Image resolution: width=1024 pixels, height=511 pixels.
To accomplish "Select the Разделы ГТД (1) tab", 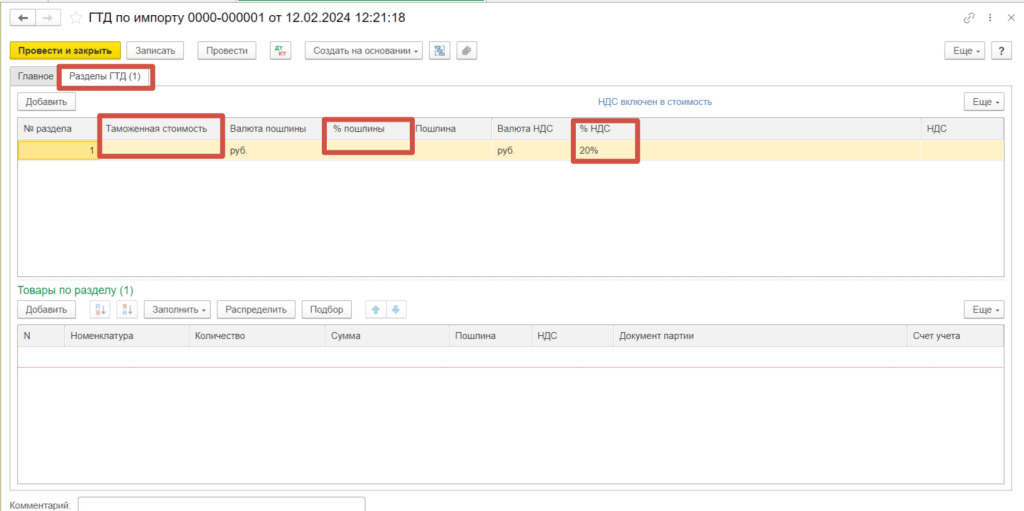I will coord(105,77).
